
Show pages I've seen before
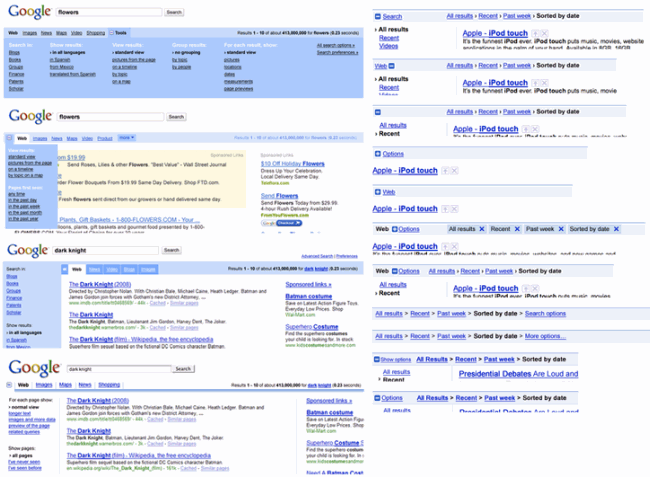click(x=25, y=468)
